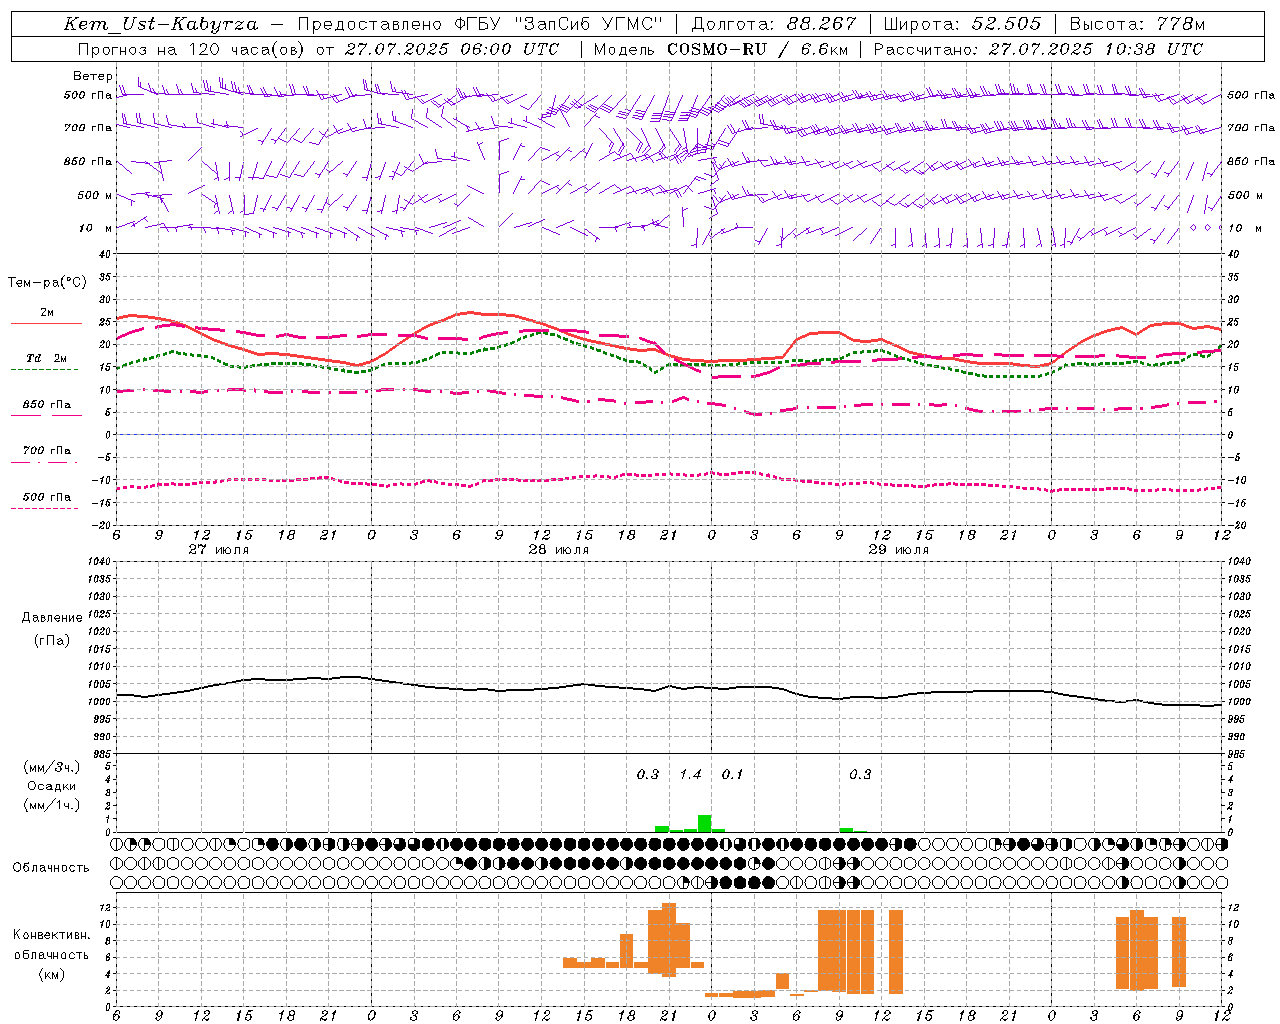Click the 'Давление' pressure panel label
This screenshot has height=1024, width=1280.
point(52,618)
